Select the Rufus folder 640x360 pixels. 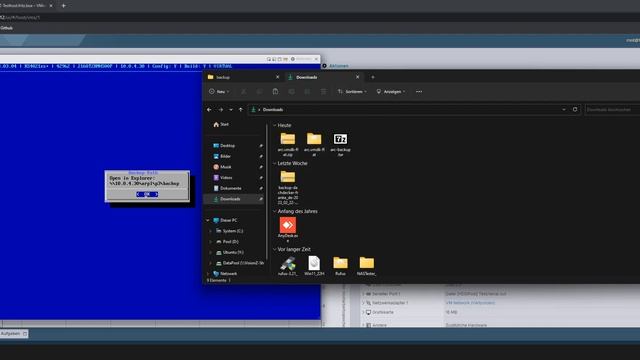click(340, 266)
